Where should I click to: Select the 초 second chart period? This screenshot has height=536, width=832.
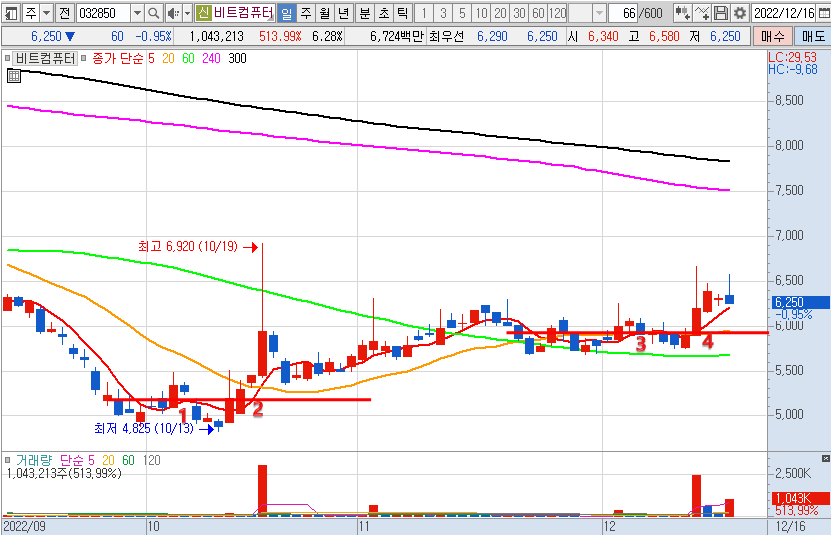point(384,13)
